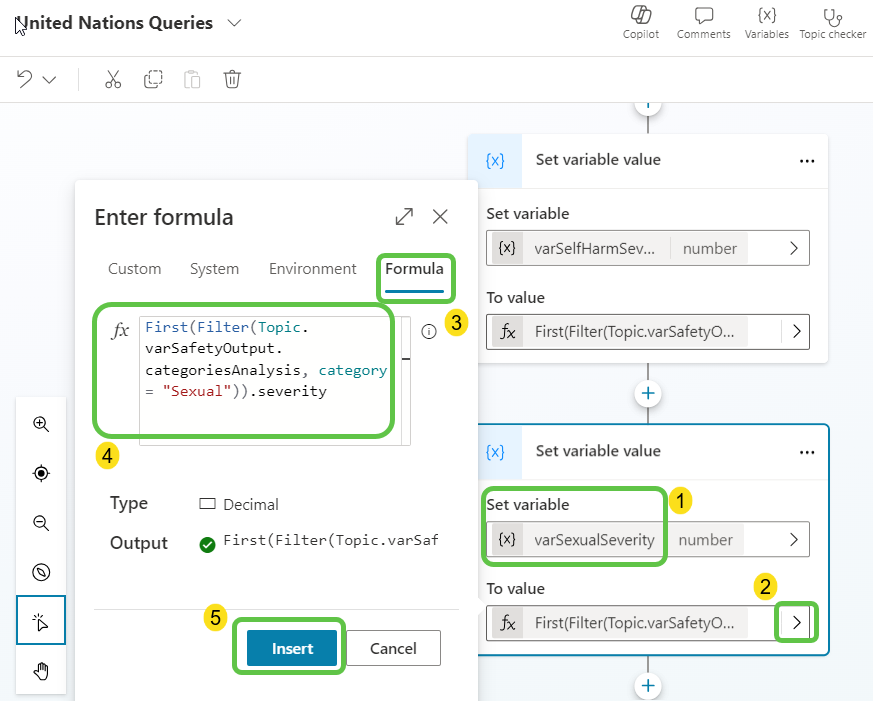Click the Delete trash icon
Viewport: 873px width, 701px height.
pos(232,80)
